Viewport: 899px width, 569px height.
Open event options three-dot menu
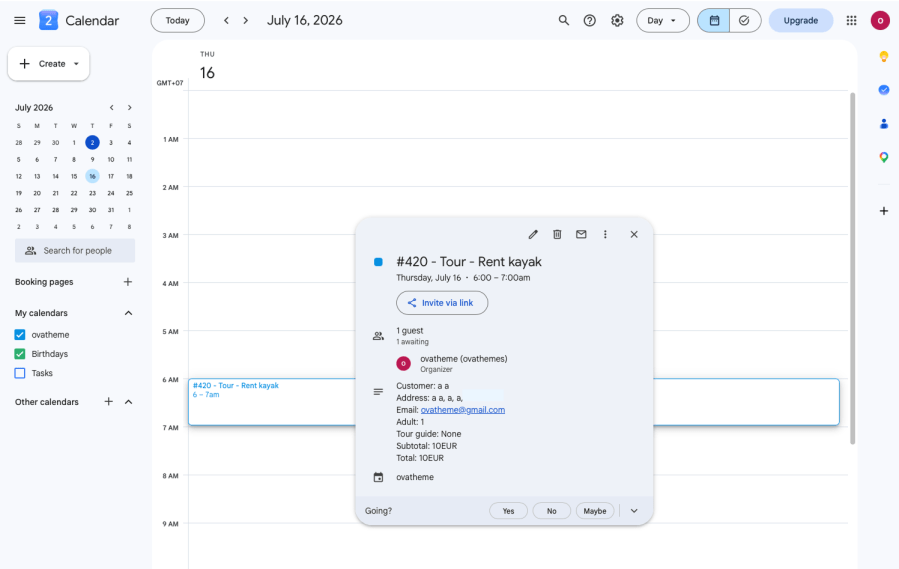pos(605,234)
